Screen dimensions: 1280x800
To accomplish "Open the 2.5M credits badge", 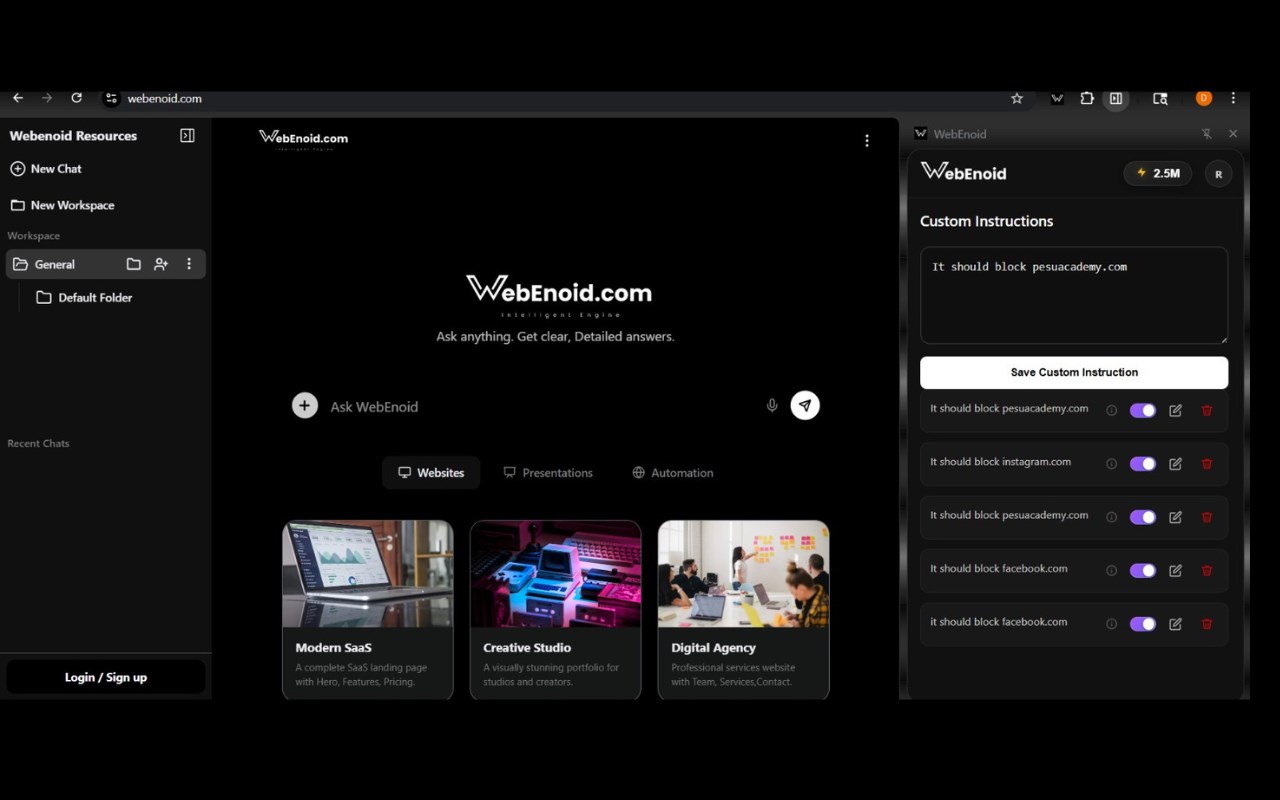I will 1158,173.
